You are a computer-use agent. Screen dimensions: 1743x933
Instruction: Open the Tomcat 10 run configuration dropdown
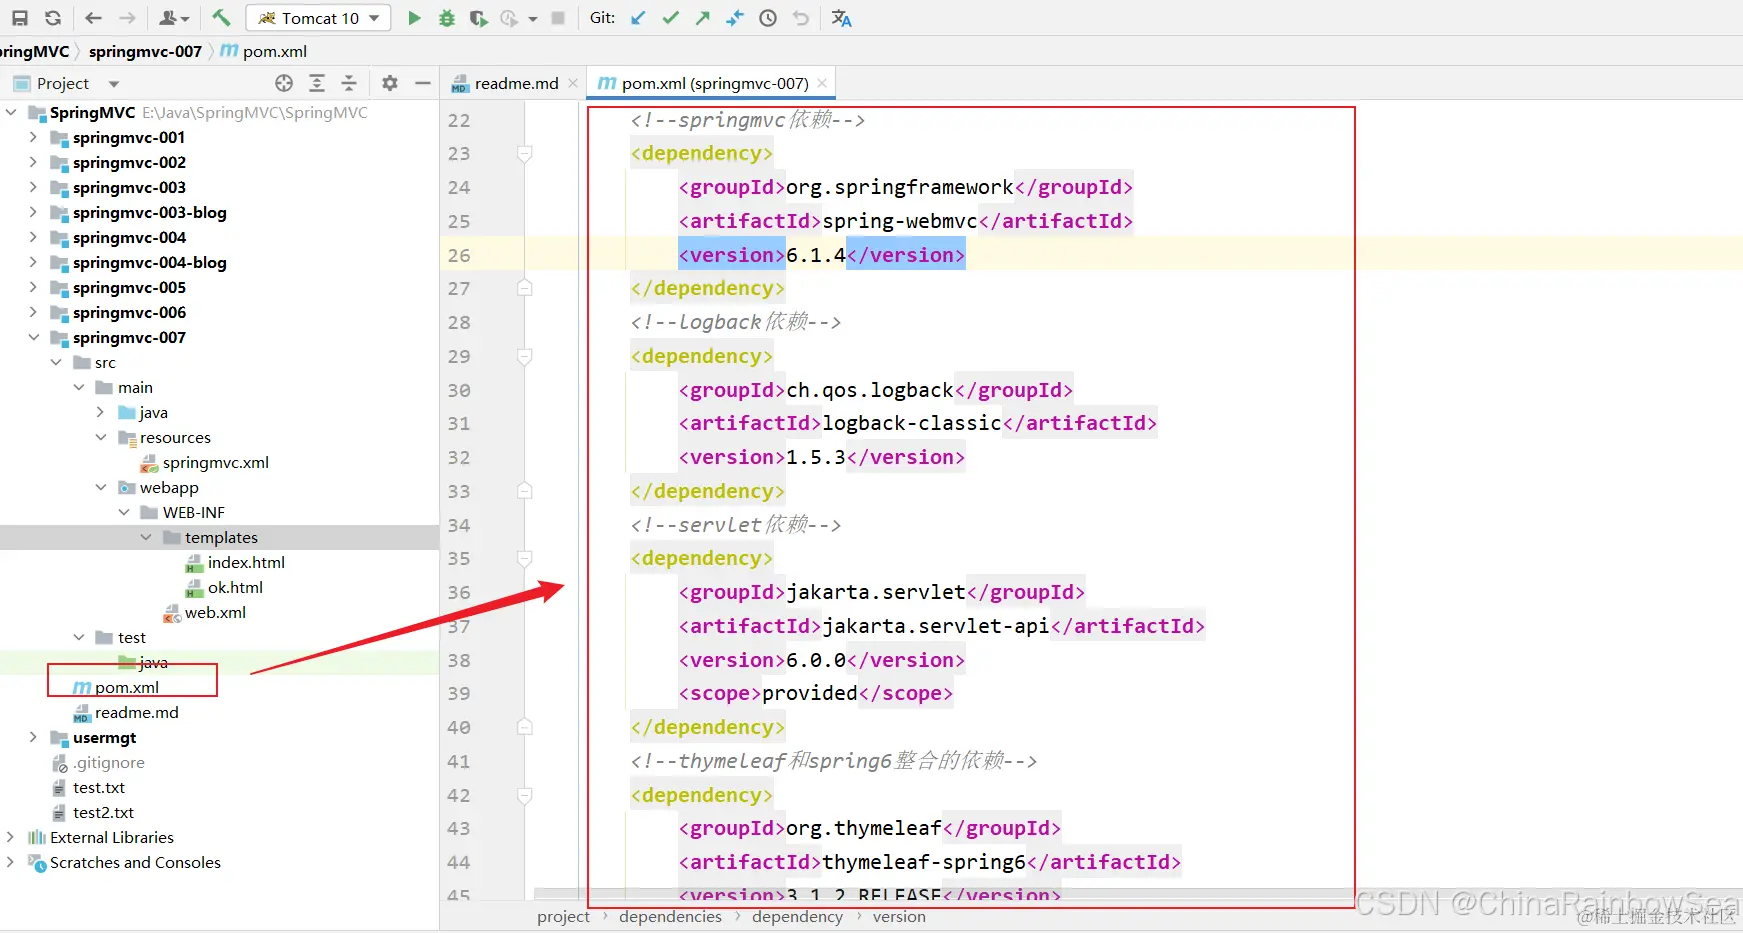318,18
